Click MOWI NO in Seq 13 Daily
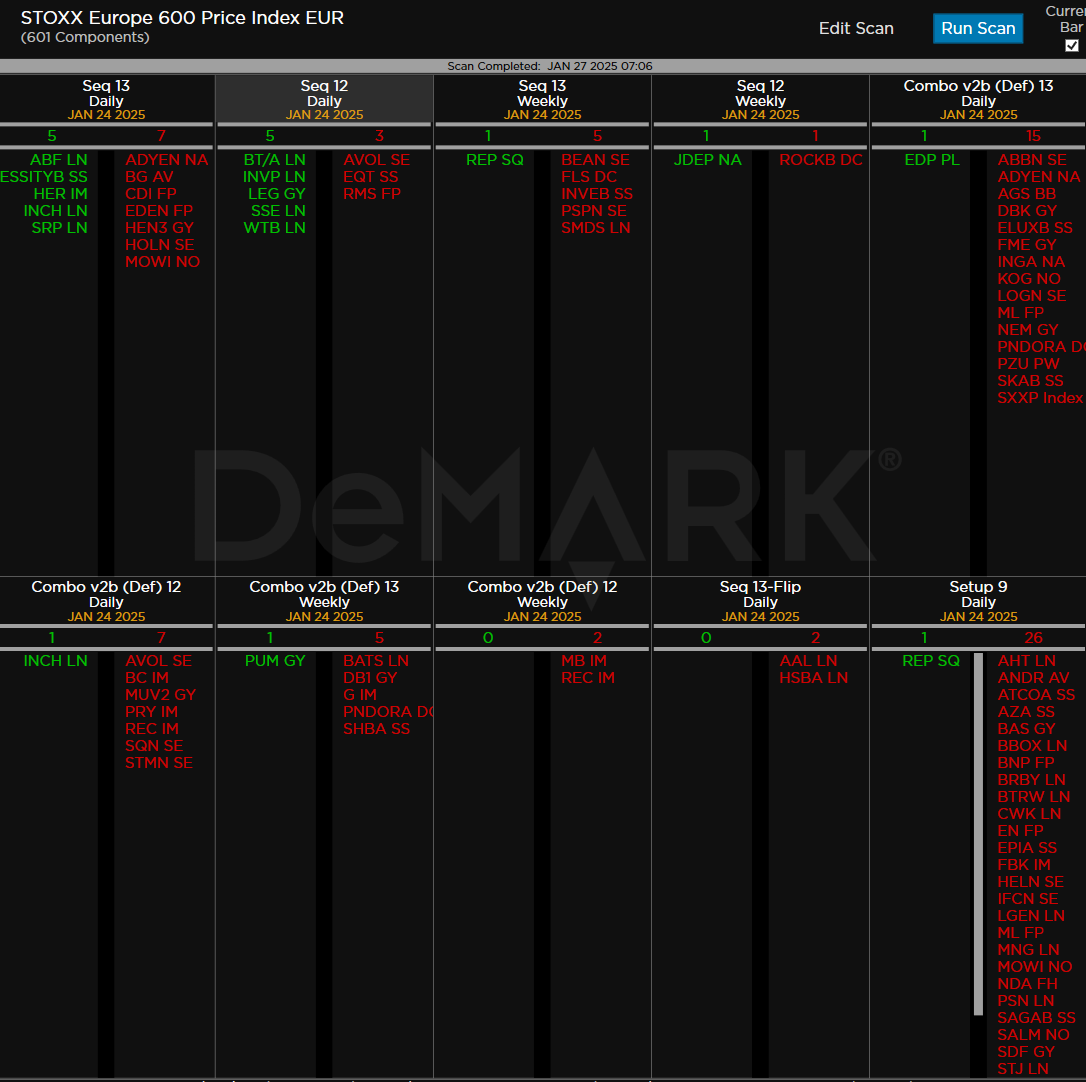The width and height of the screenshot is (1086, 1082). [163, 262]
